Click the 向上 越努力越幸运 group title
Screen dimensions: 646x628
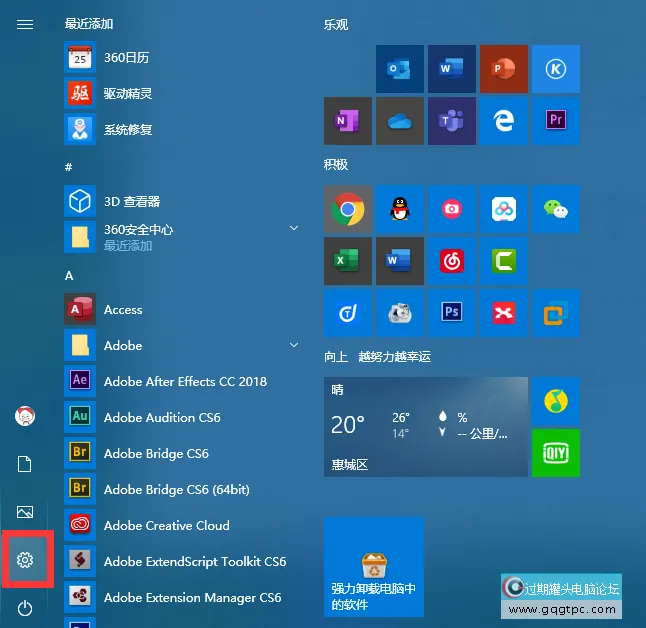(377, 356)
